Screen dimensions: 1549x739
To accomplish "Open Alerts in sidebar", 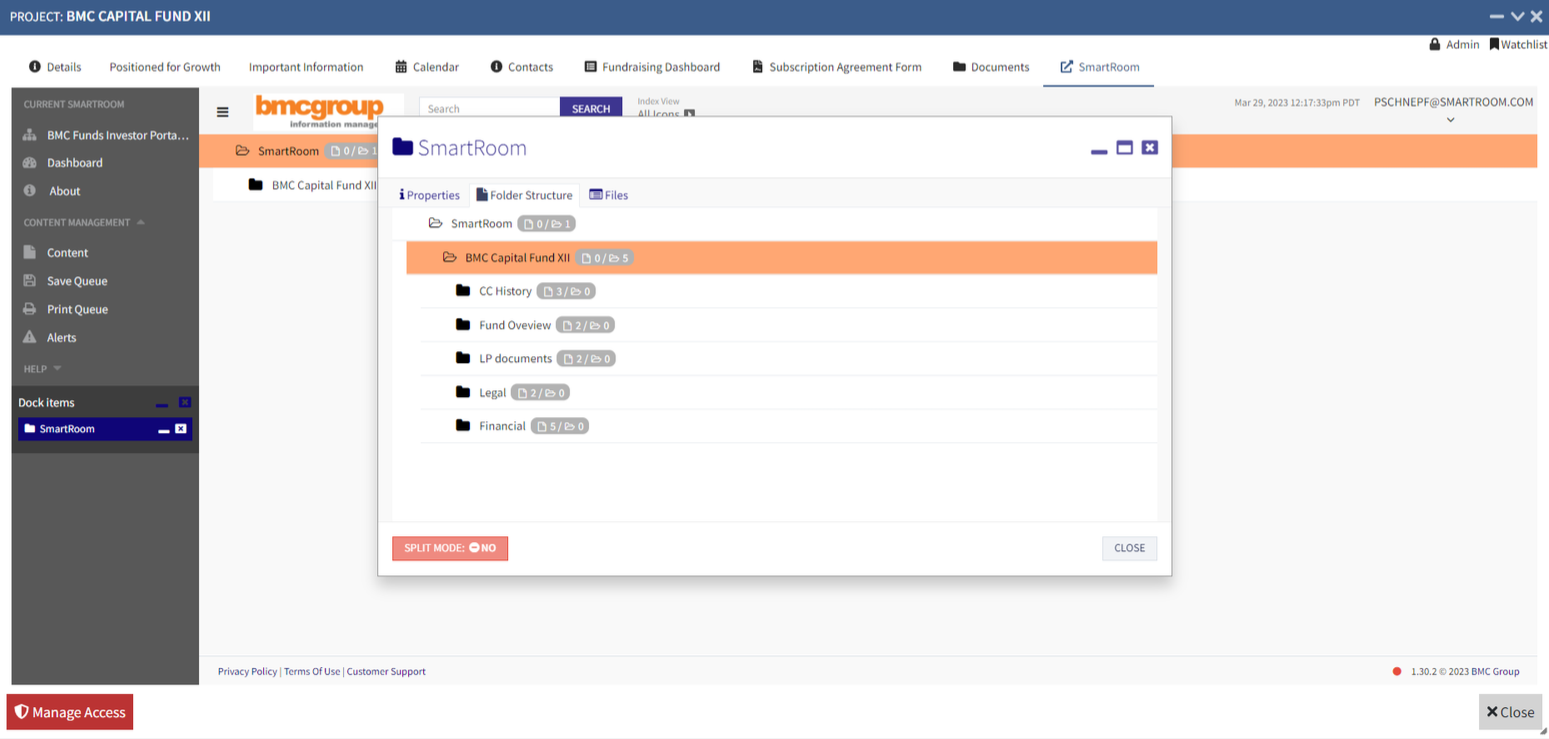I will (x=50, y=337).
